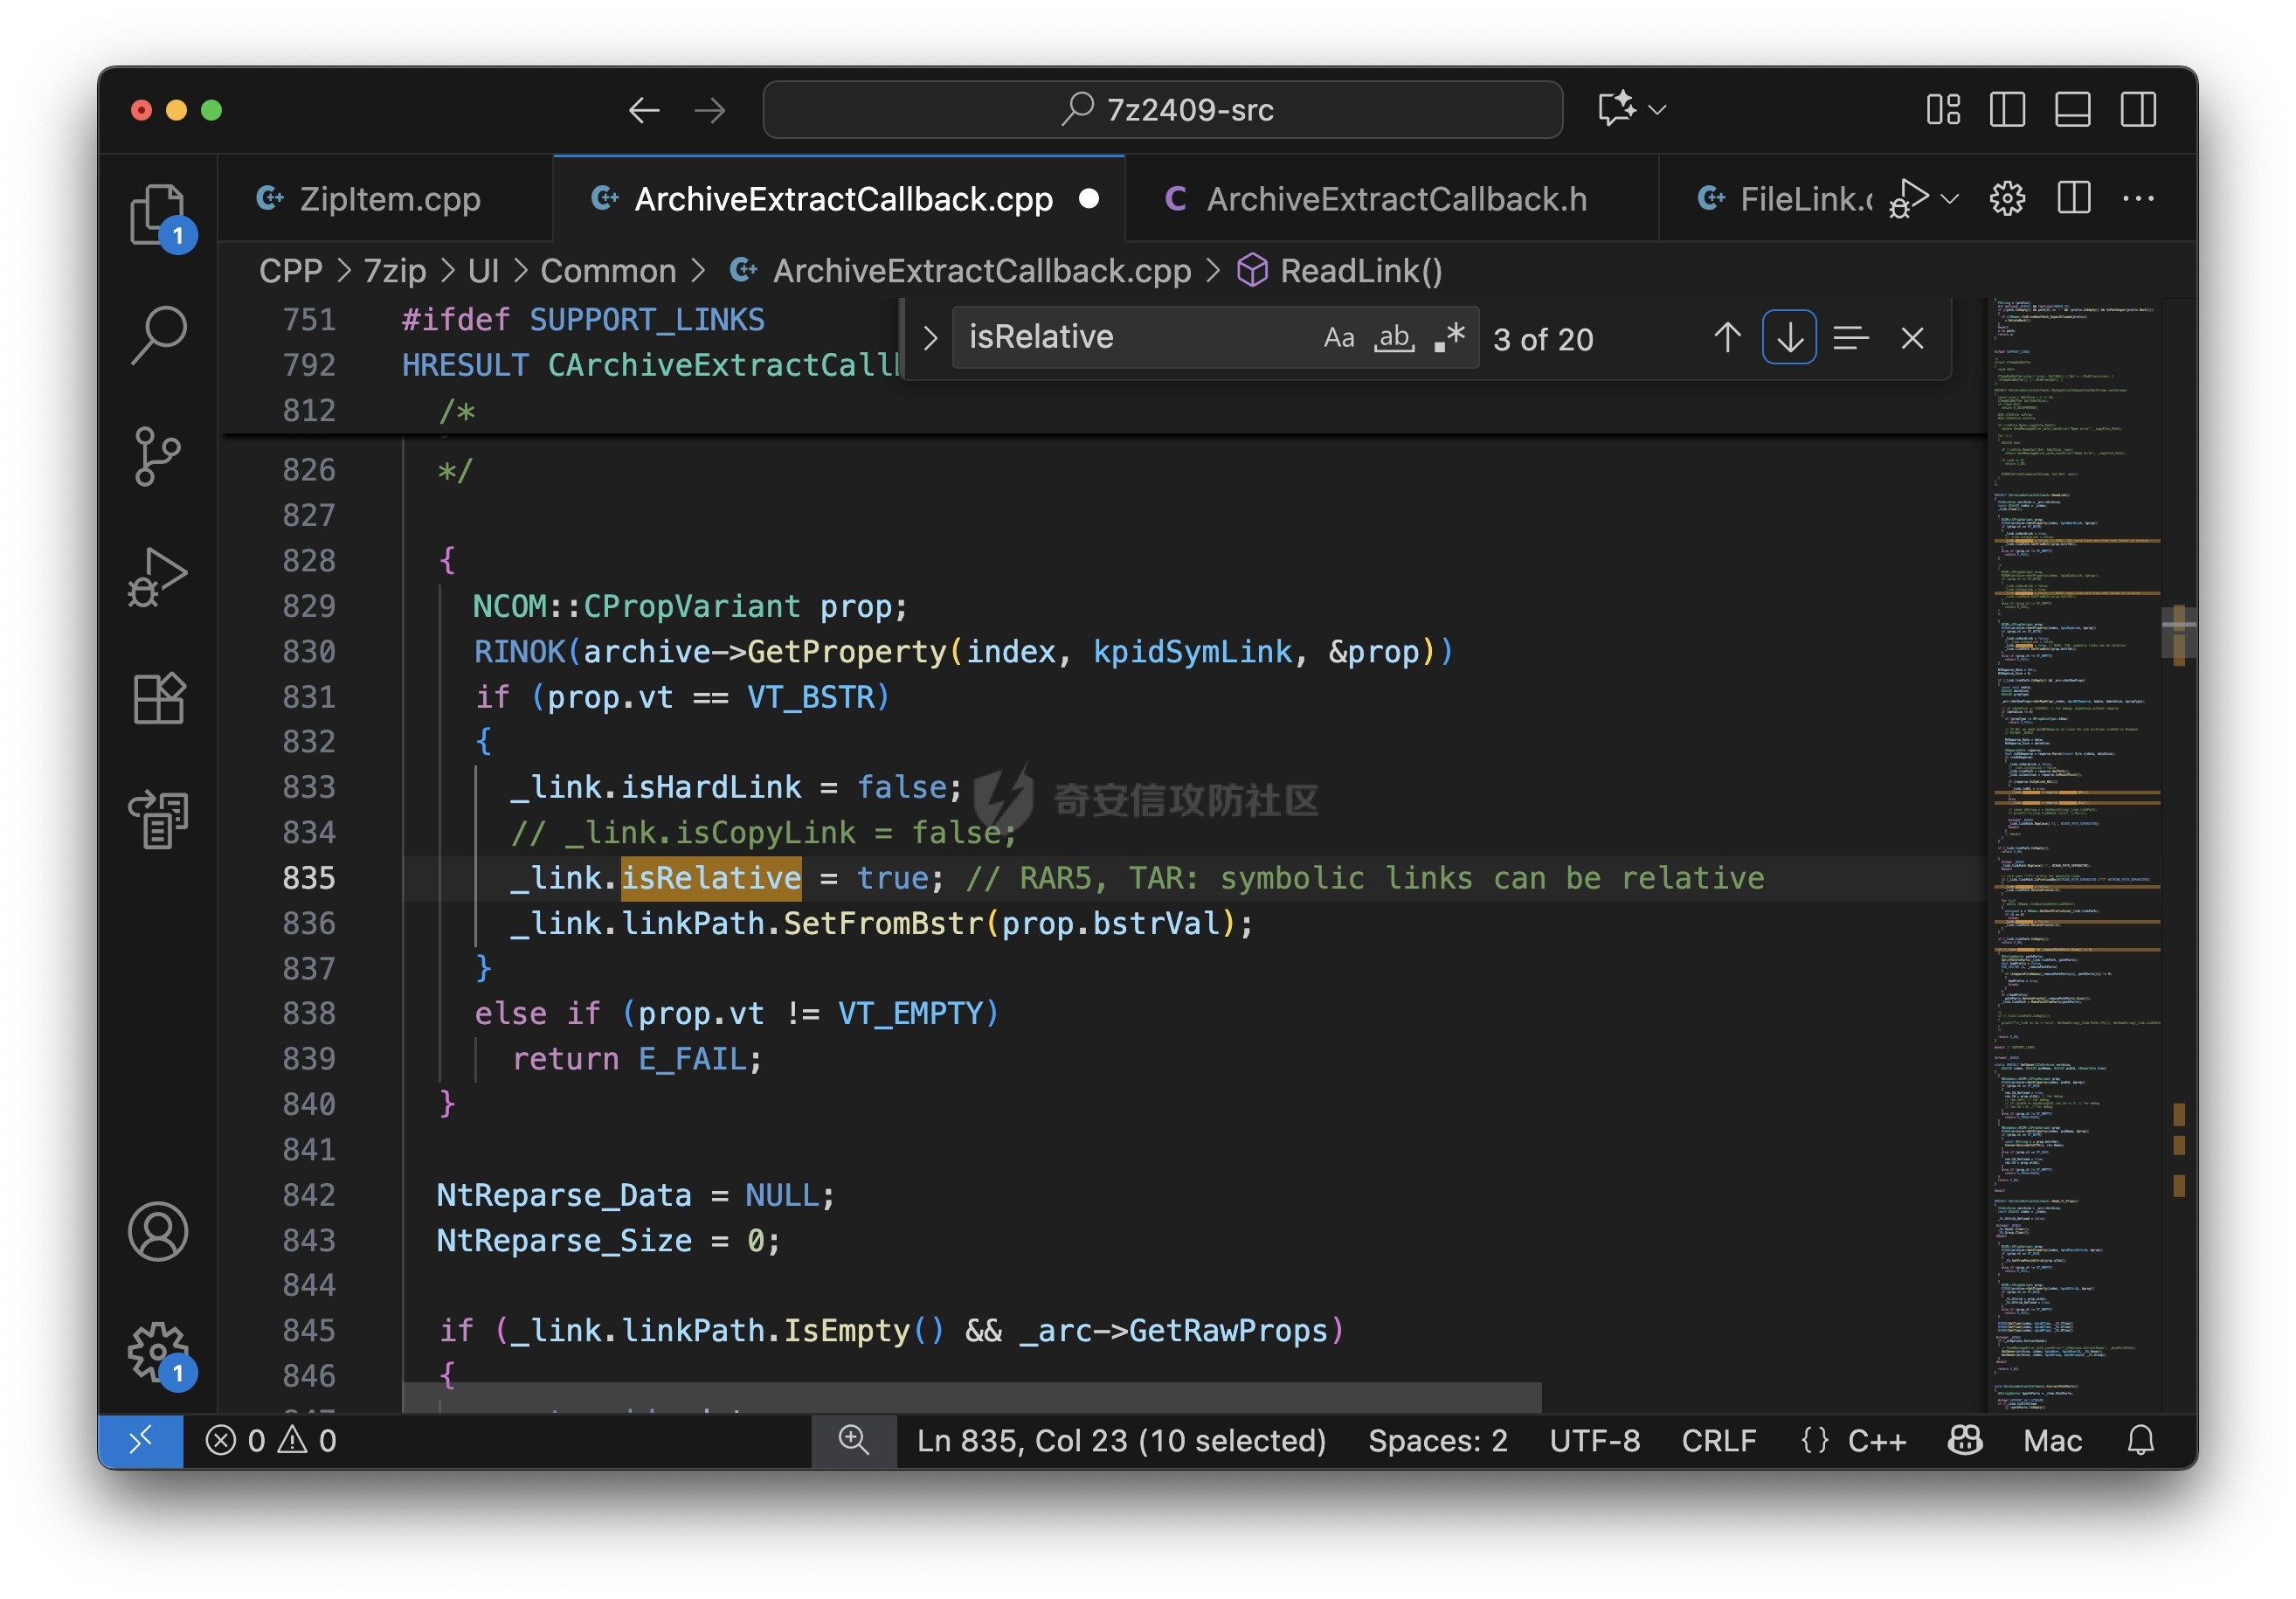Image resolution: width=2296 pixels, height=1599 pixels.
Task: Go to previous find match arrow
Action: pyautogui.click(x=1727, y=338)
